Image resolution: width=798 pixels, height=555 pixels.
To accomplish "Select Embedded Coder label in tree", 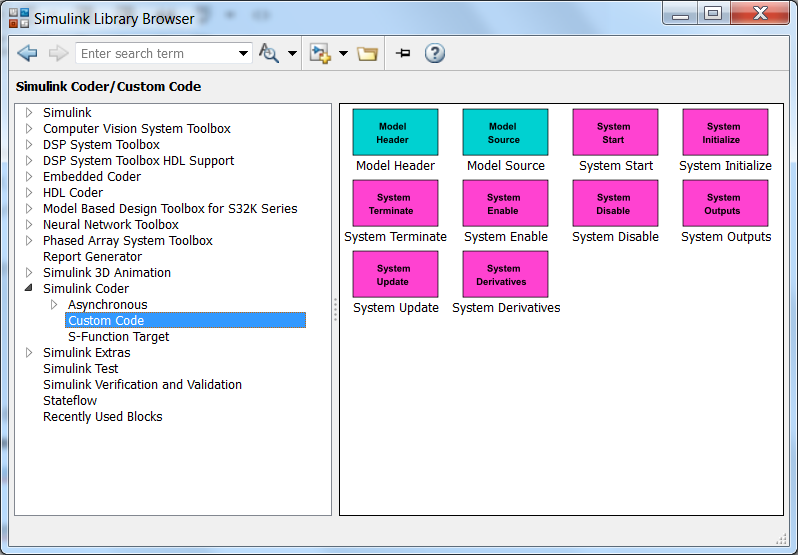I will tap(92, 177).
